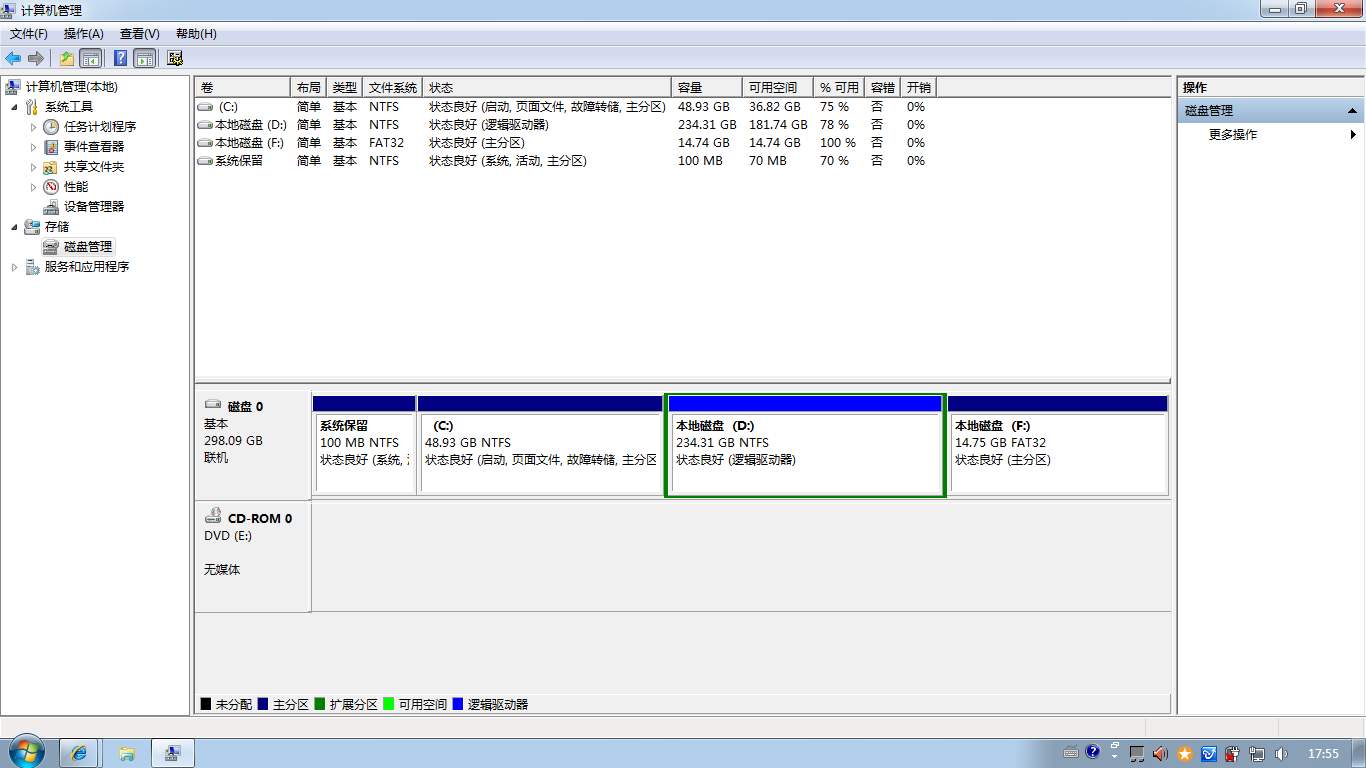Sort by the 可用空间 column header
Screen dimensions: 1366x768
click(x=778, y=88)
